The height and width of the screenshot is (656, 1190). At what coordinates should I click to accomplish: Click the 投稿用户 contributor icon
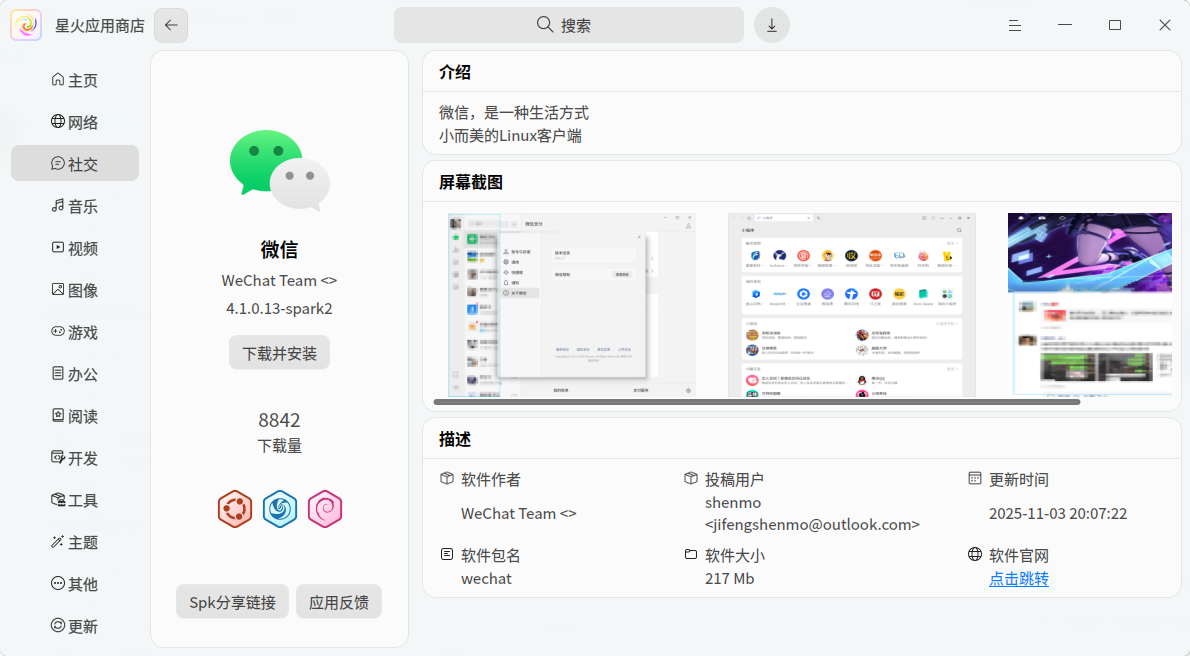691,478
